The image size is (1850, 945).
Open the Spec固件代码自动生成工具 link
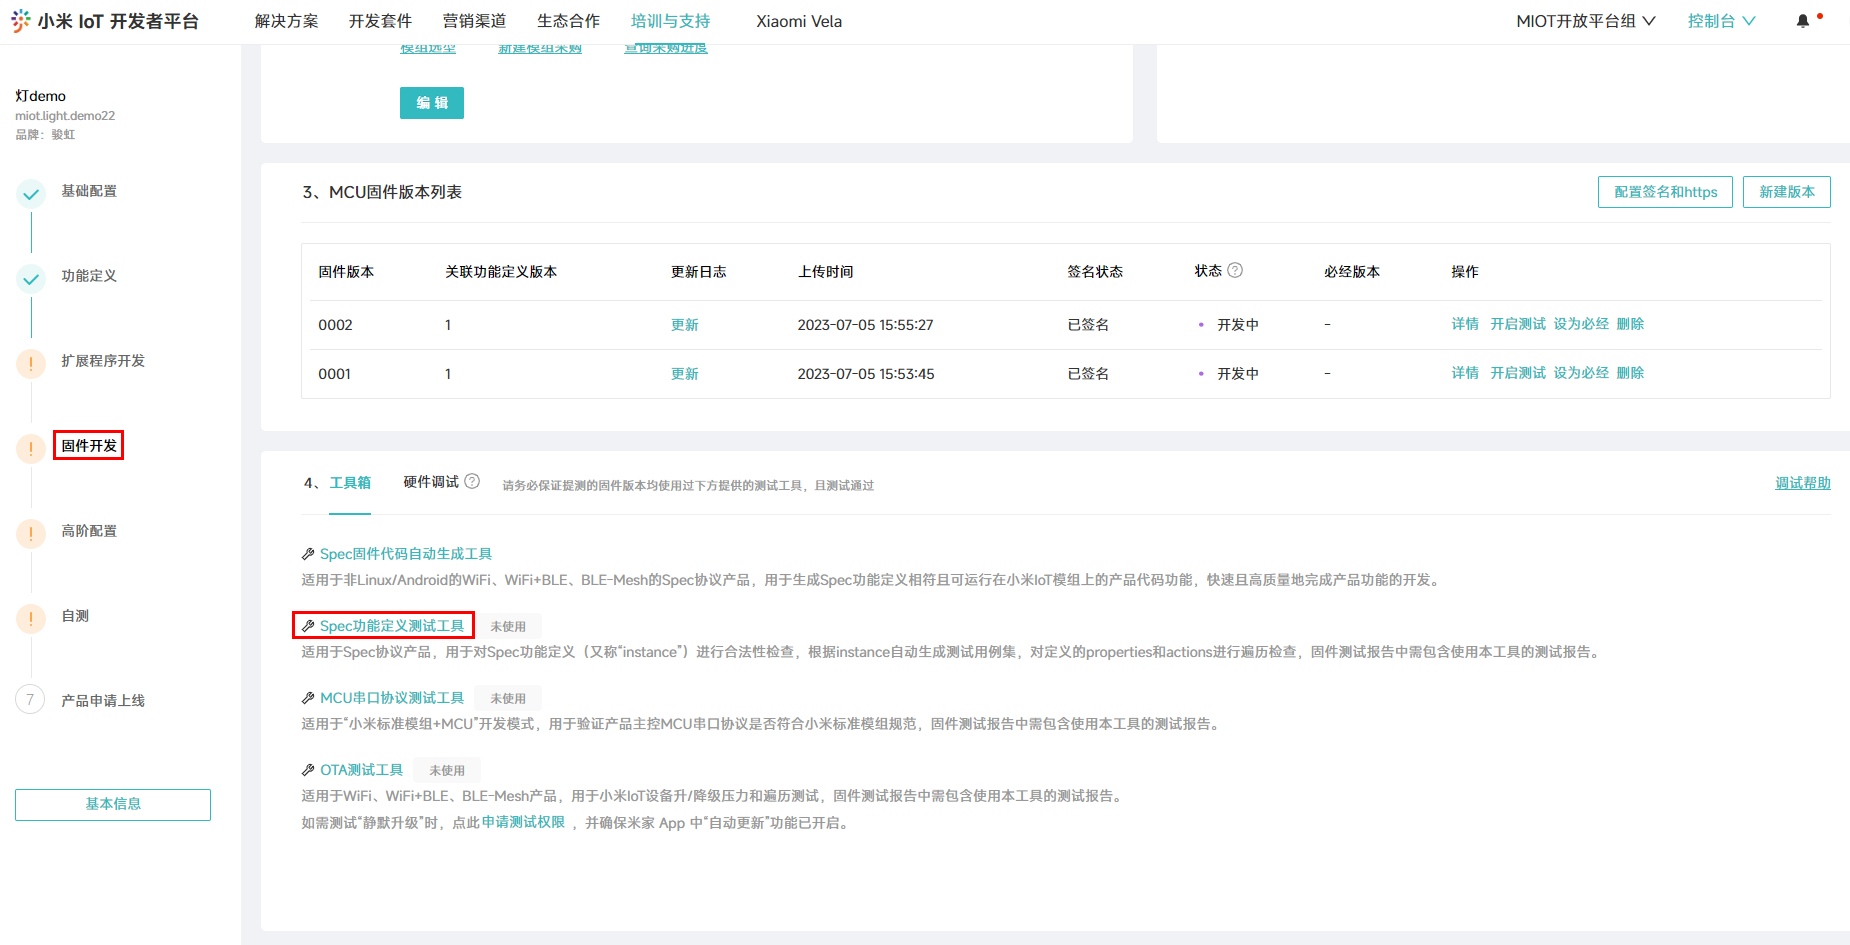pos(406,554)
